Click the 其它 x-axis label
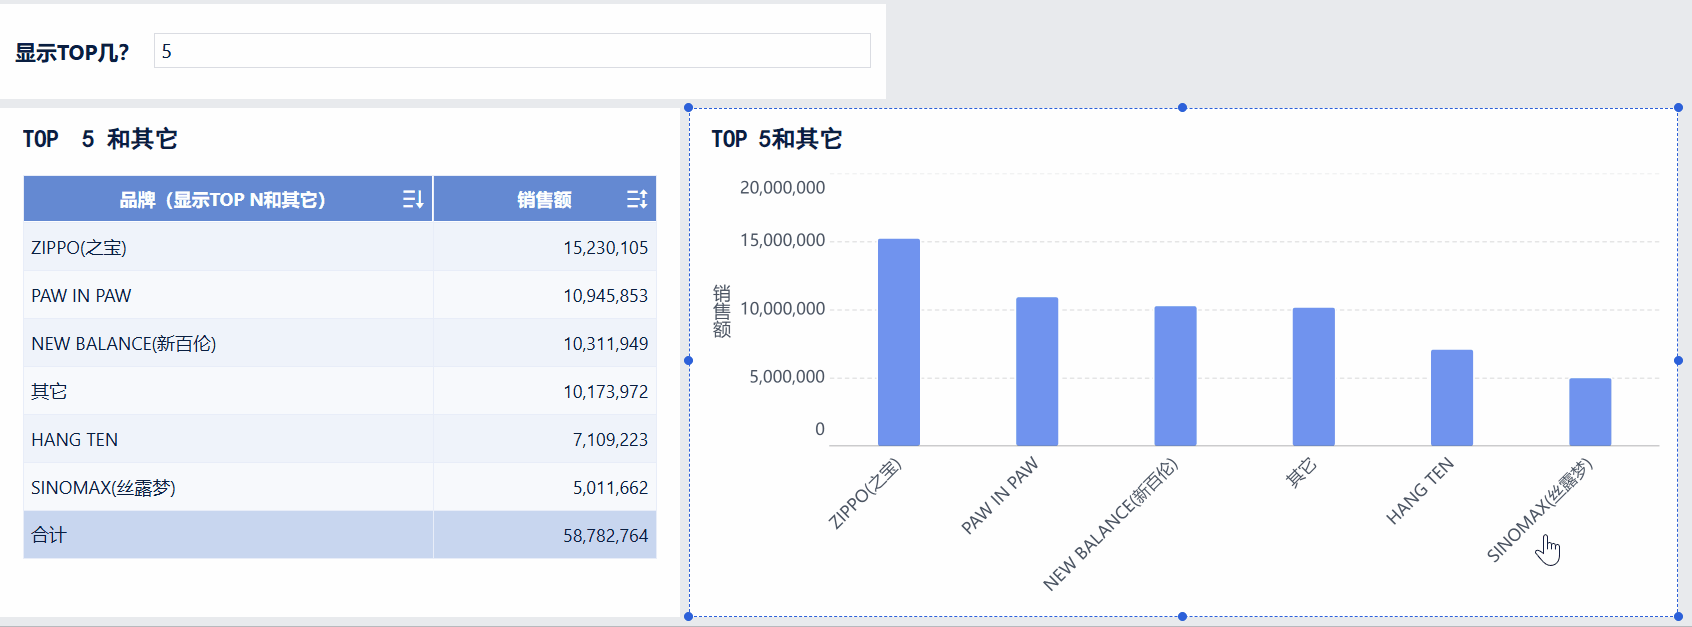Screen dimensions: 1692x627 pos(1301,473)
